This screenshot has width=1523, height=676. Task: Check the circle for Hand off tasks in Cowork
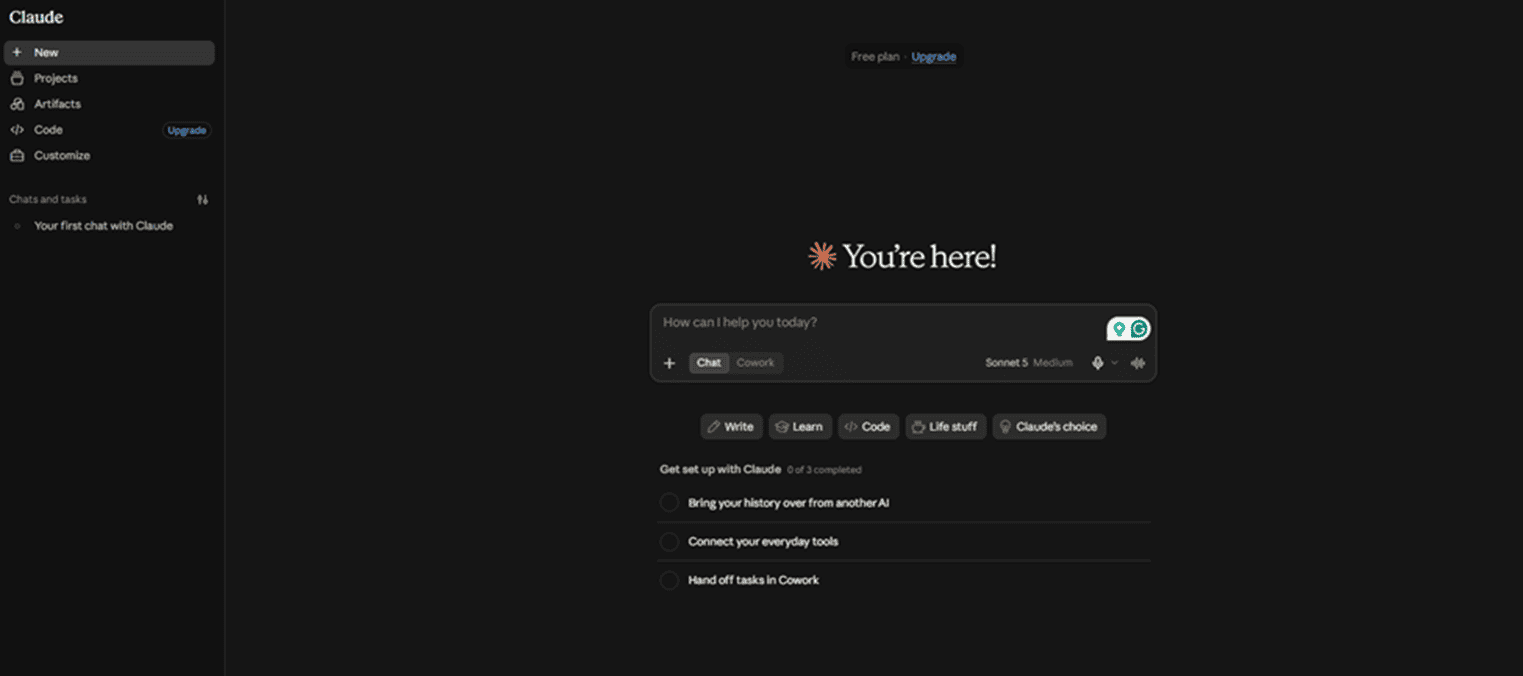click(669, 580)
